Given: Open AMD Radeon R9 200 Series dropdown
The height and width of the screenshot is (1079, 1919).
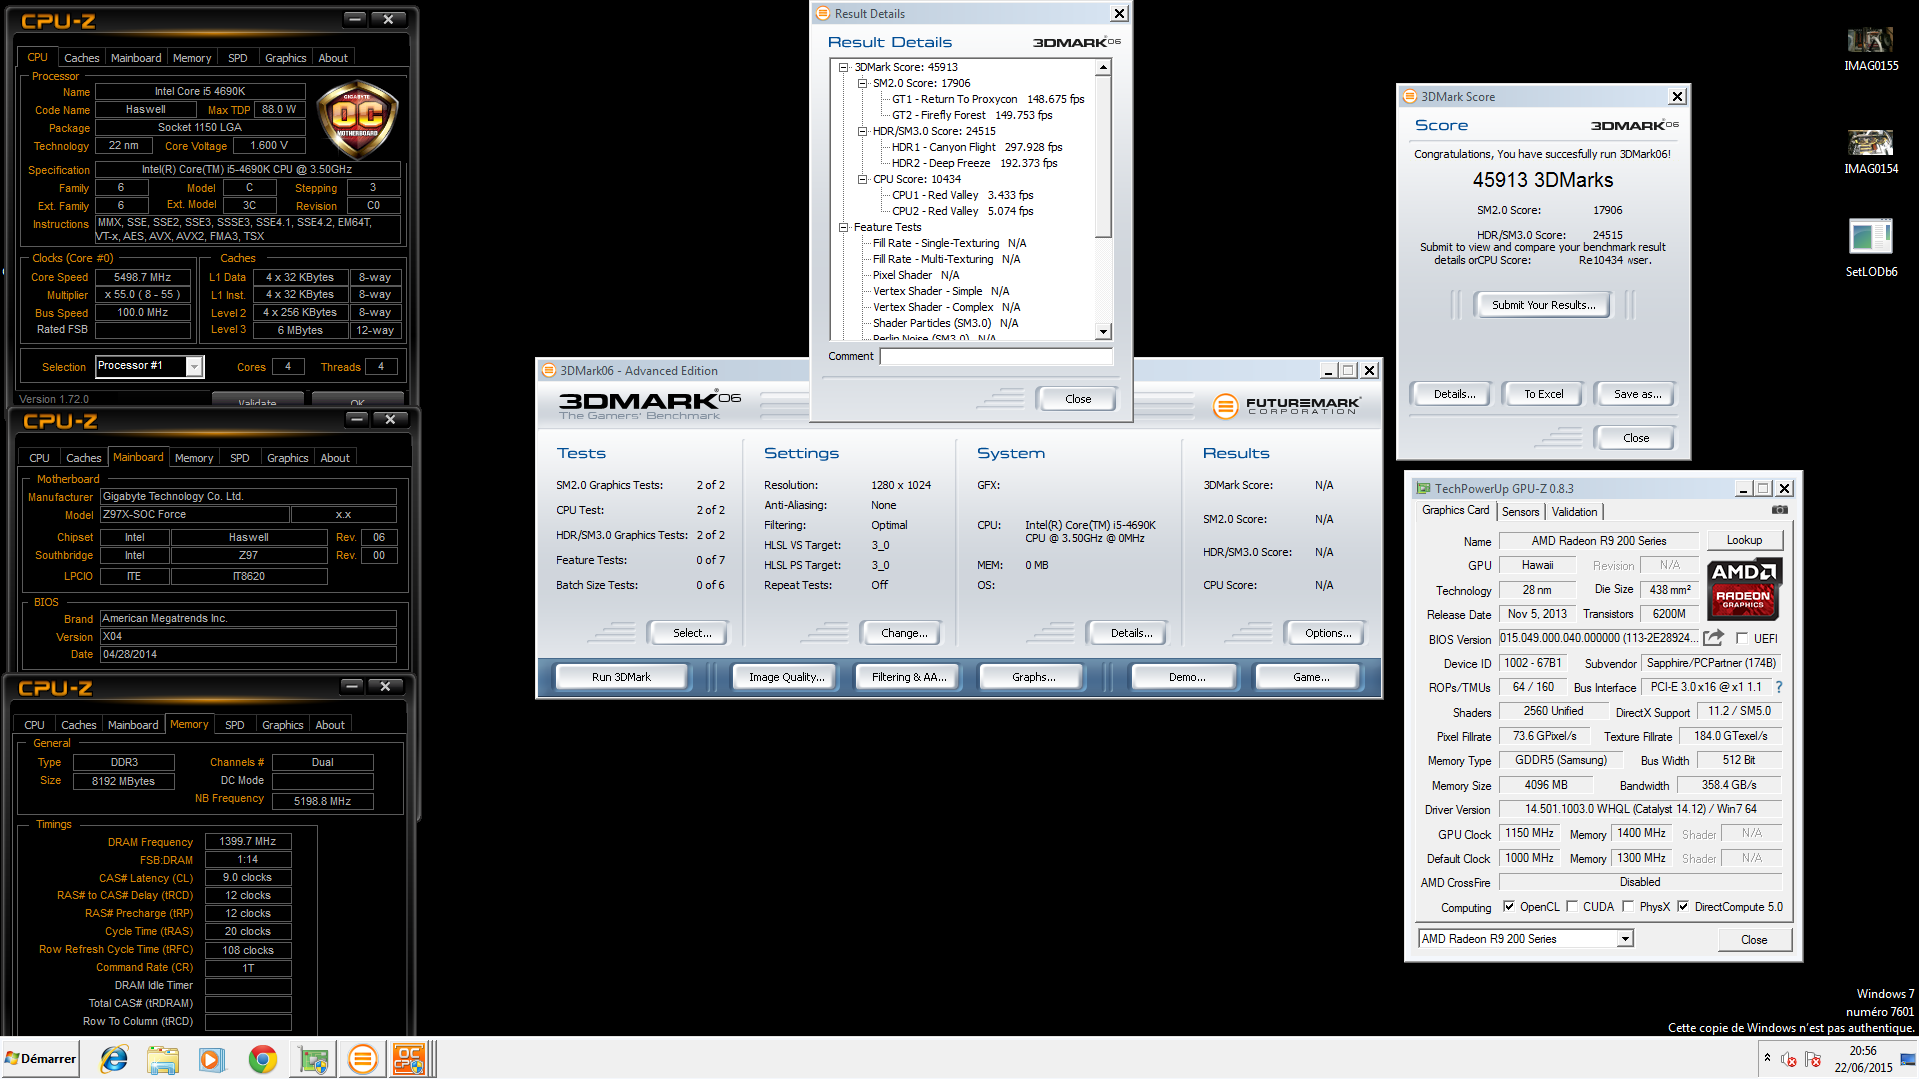Looking at the screenshot, I should point(1625,939).
